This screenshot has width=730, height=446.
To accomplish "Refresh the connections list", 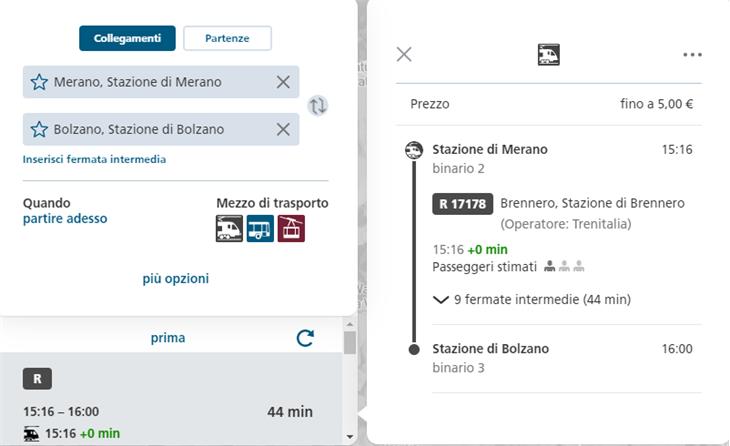I will point(305,338).
